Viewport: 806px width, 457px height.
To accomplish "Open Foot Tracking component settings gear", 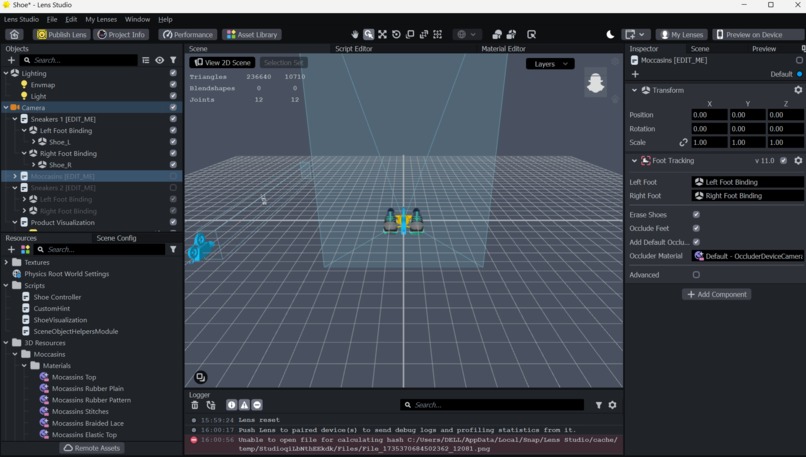I will pos(798,160).
